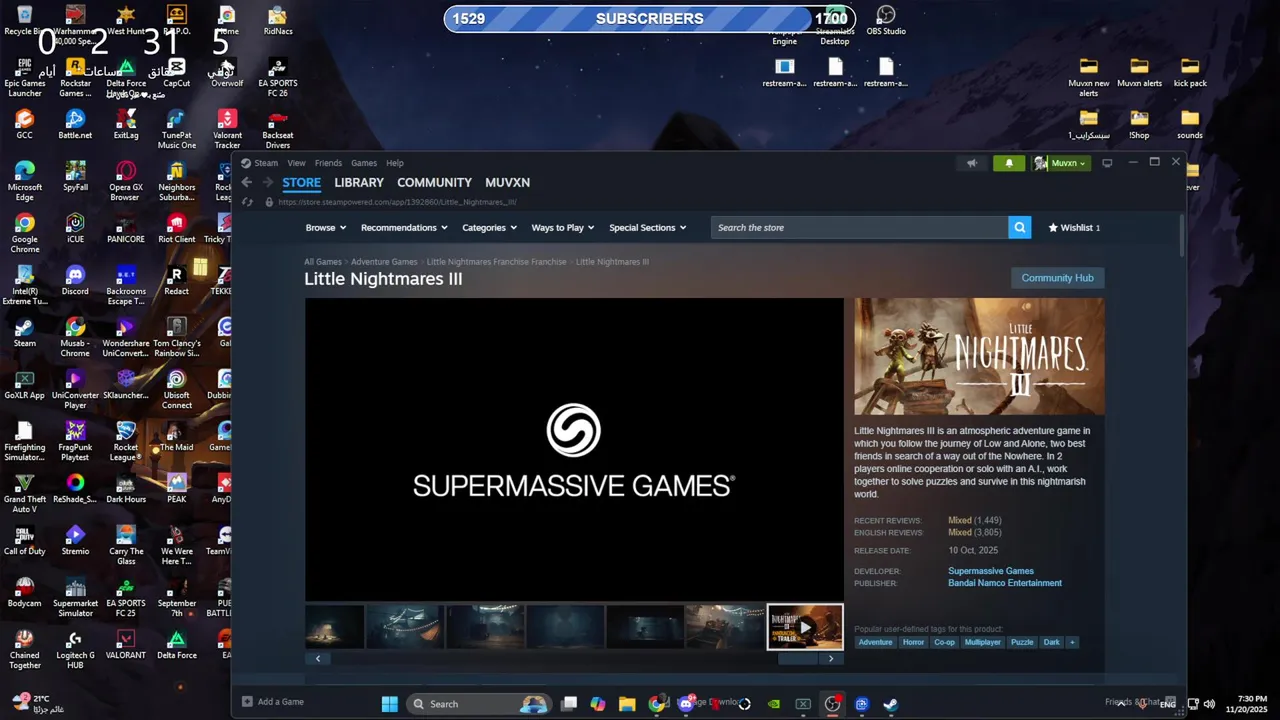Switch to the MUVXN profile tab
Screen dimensions: 1280x720
pyautogui.click(x=507, y=182)
